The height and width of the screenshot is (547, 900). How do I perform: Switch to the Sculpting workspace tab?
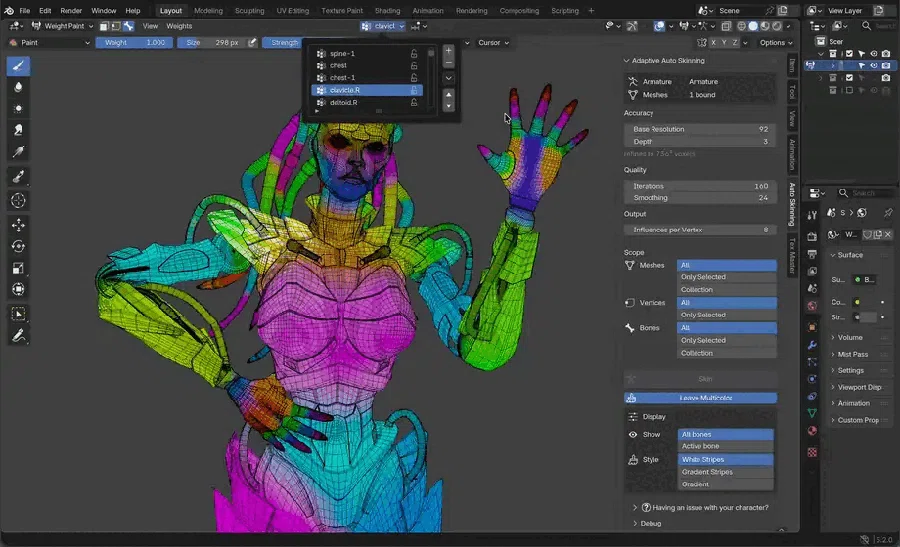tap(249, 10)
